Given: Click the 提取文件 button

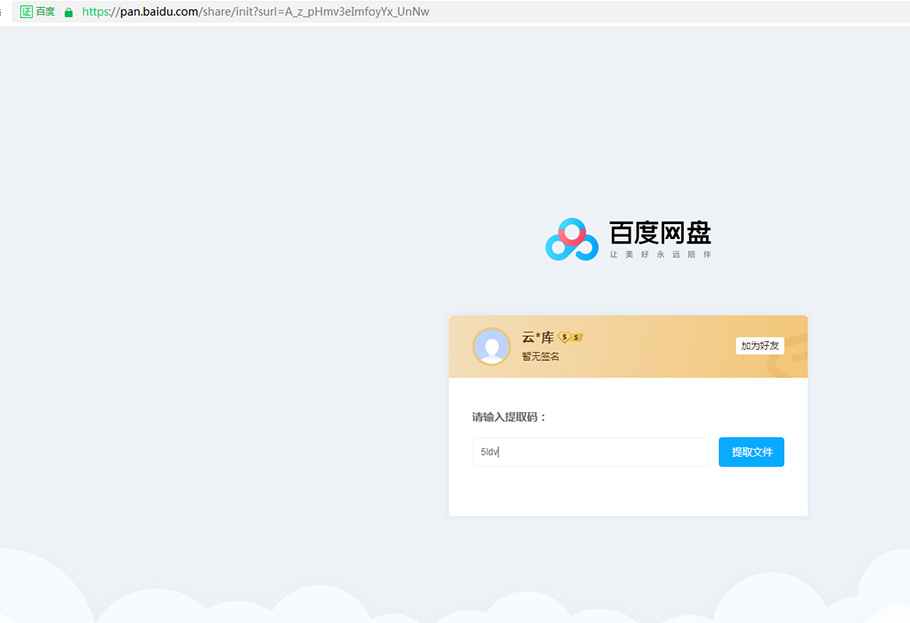Looking at the screenshot, I should (x=751, y=452).
